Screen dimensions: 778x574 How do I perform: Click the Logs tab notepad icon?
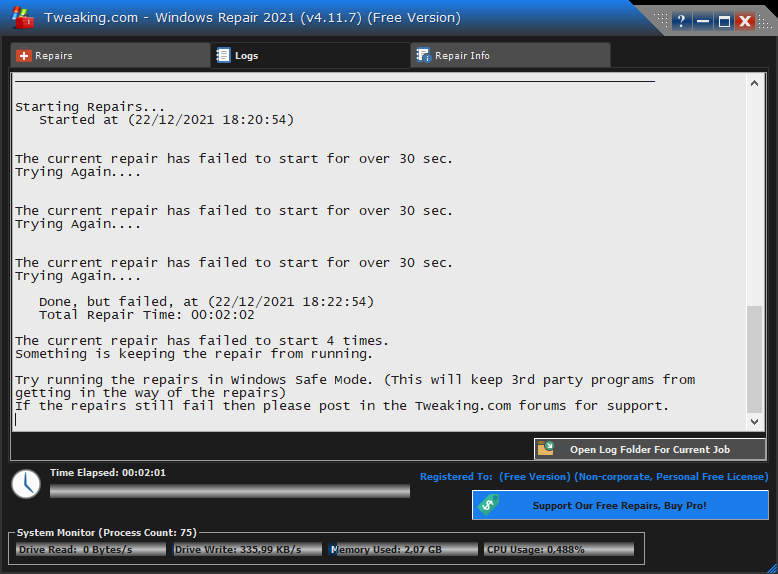point(223,56)
